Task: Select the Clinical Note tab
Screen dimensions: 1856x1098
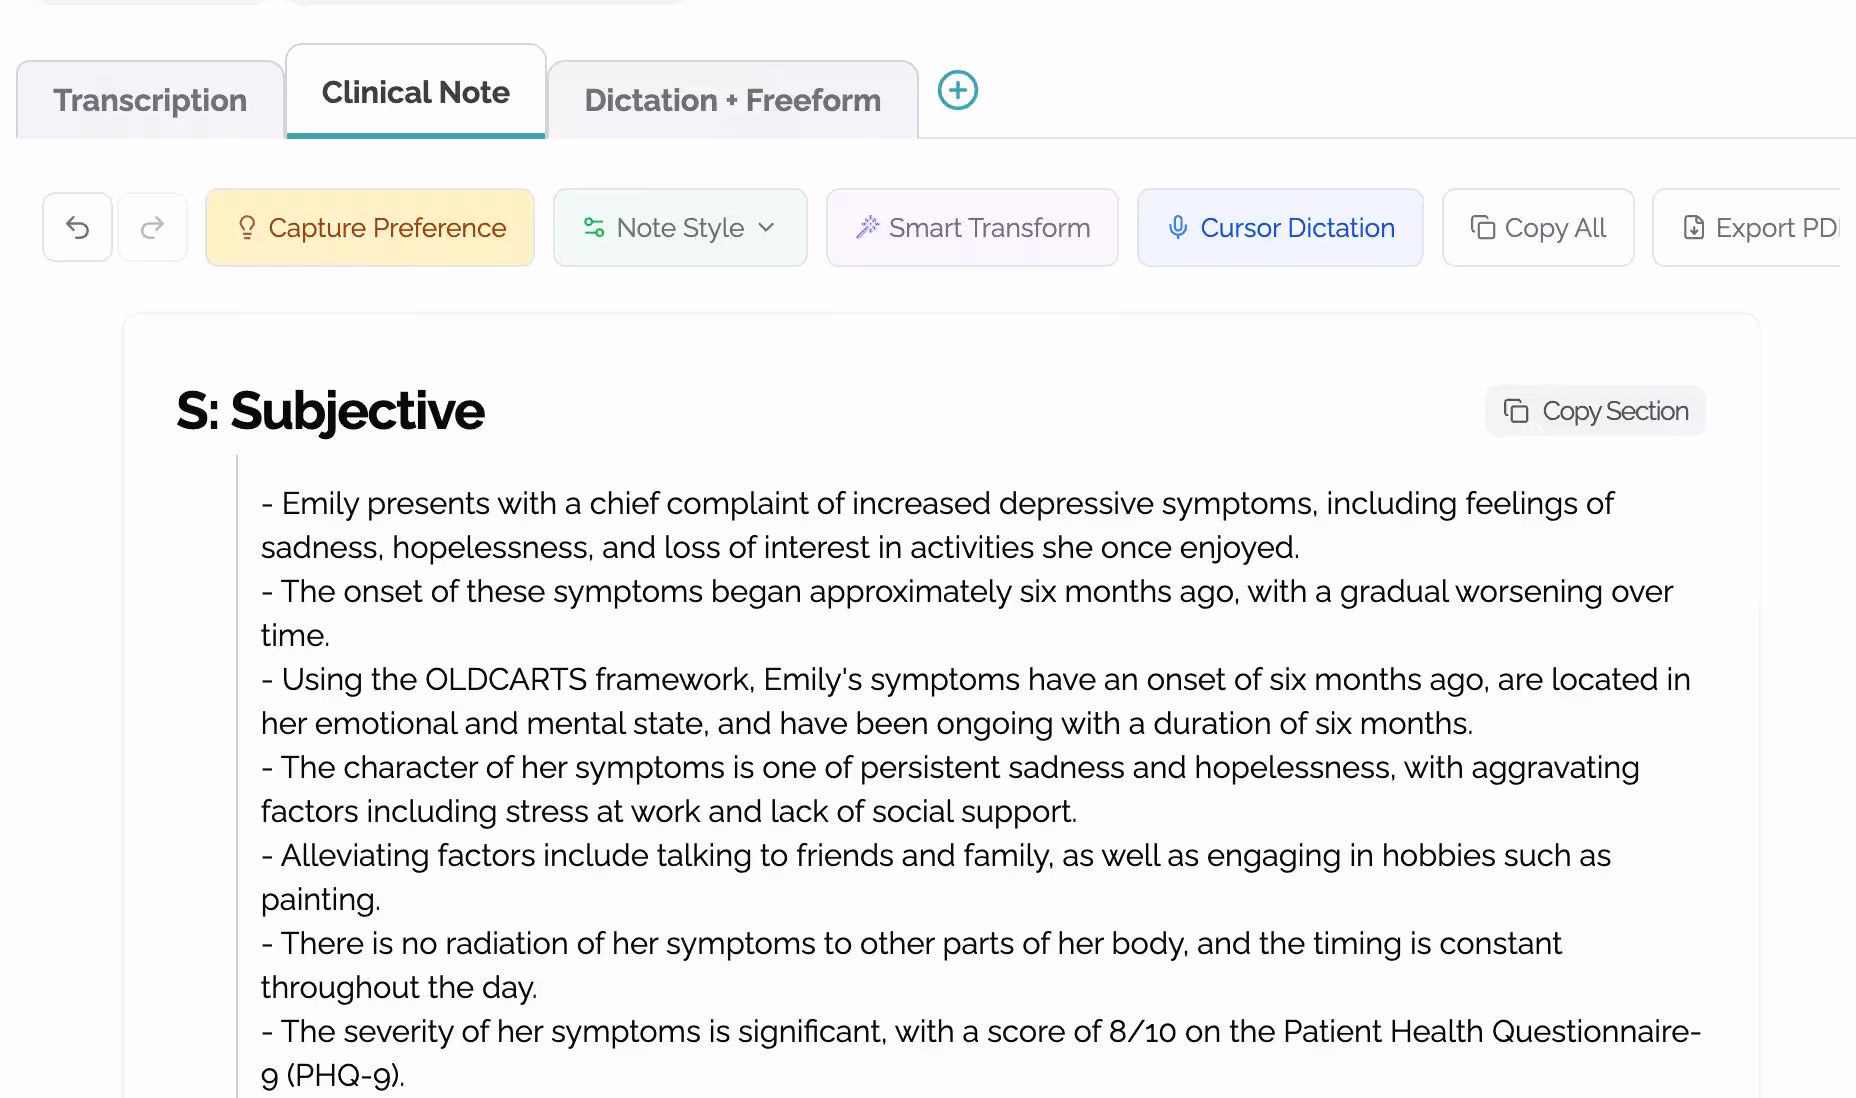Action: 414,92
